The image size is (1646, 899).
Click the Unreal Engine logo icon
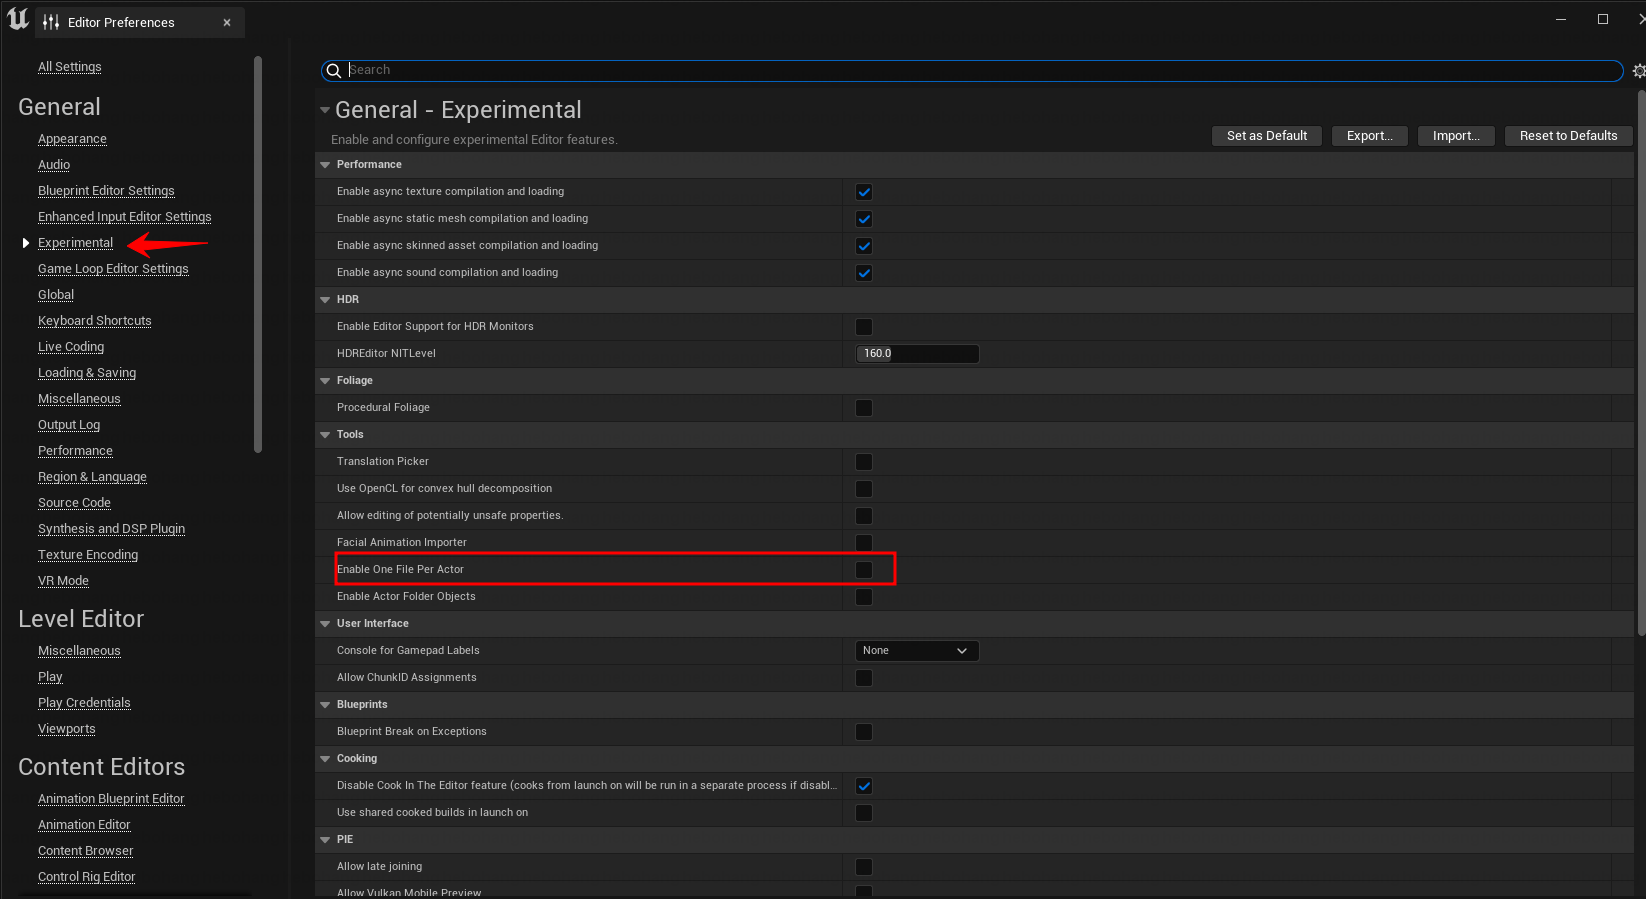pyautogui.click(x=18, y=19)
